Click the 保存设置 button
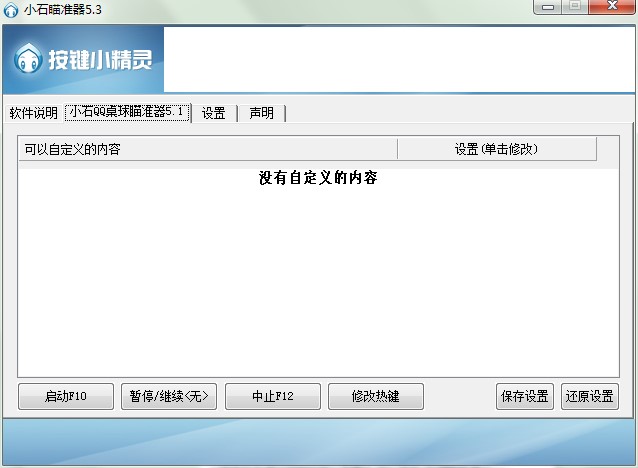 pyautogui.click(x=525, y=396)
